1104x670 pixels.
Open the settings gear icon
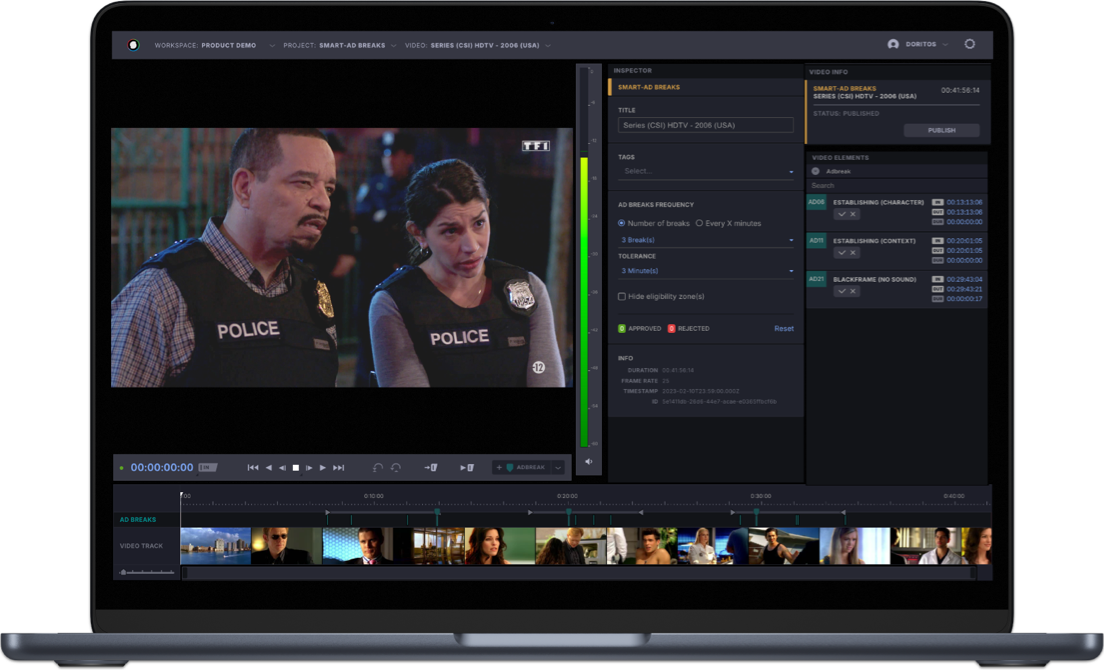pyautogui.click(x=970, y=44)
